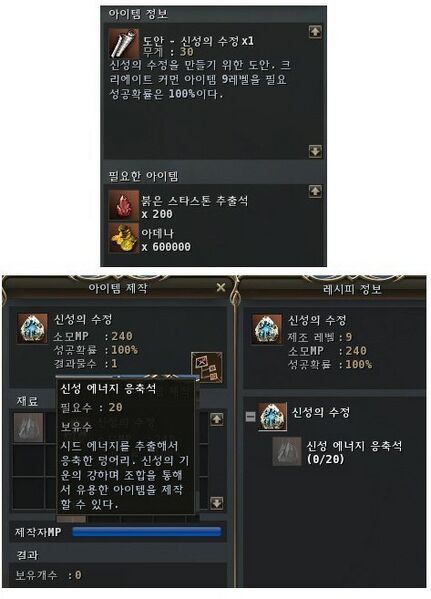Click the down arrow of the 재료 list
Viewport: 431px width, 599px height.
pyautogui.click(x=217, y=503)
